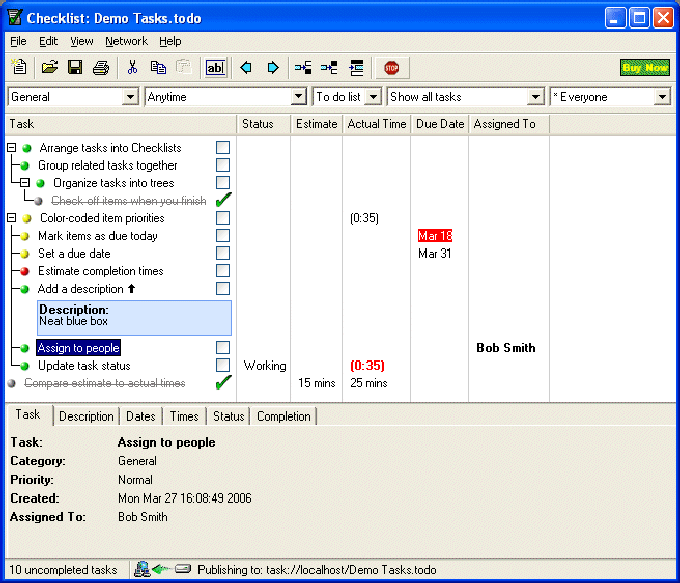The image size is (680, 583).
Task: Click the red priority dot of 'Estimate completion times'
Action: coord(24,271)
